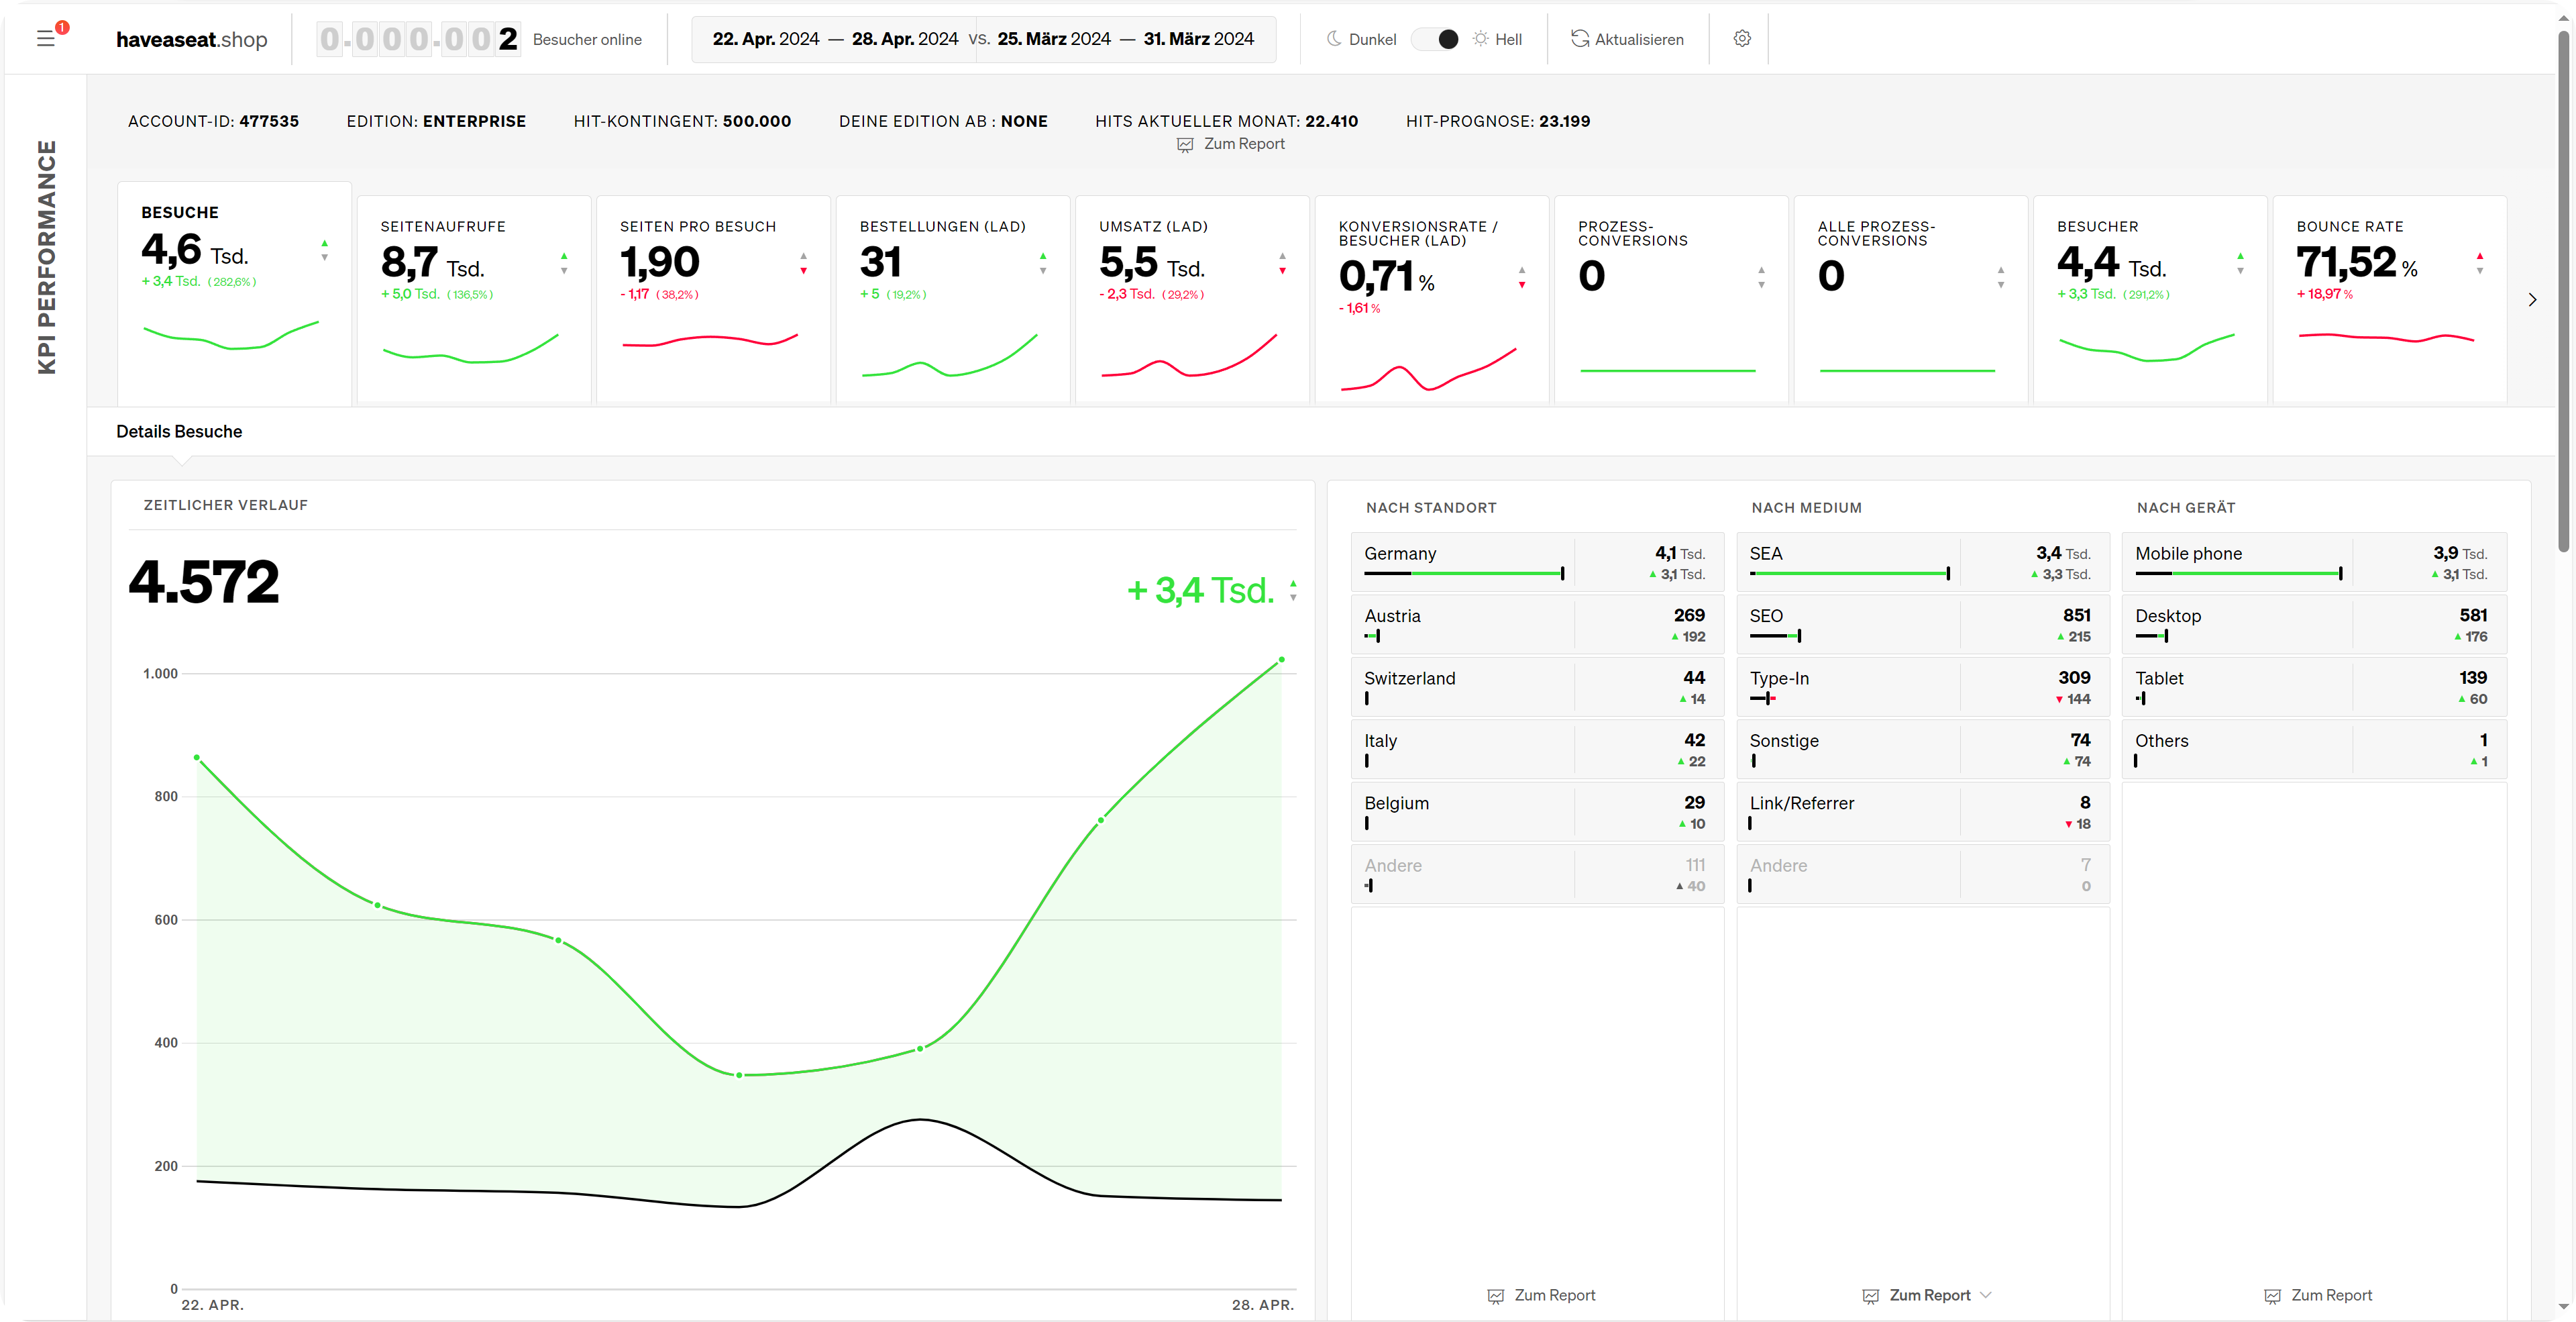The width and height of the screenshot is (2576, 1322).
Task: Click report icon under Nach Standort
Action: pyautogui.click(x=1496, y=1296)
